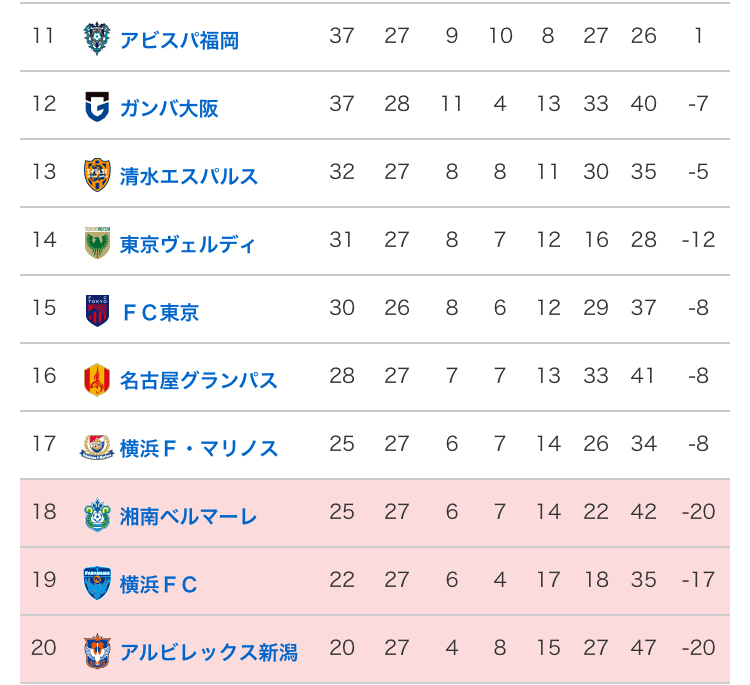Image resolution: width=750 pixels, height=685 pixels.
Task: Click the Shonan Bellmare club crest icon
Action: pos(96,514)
